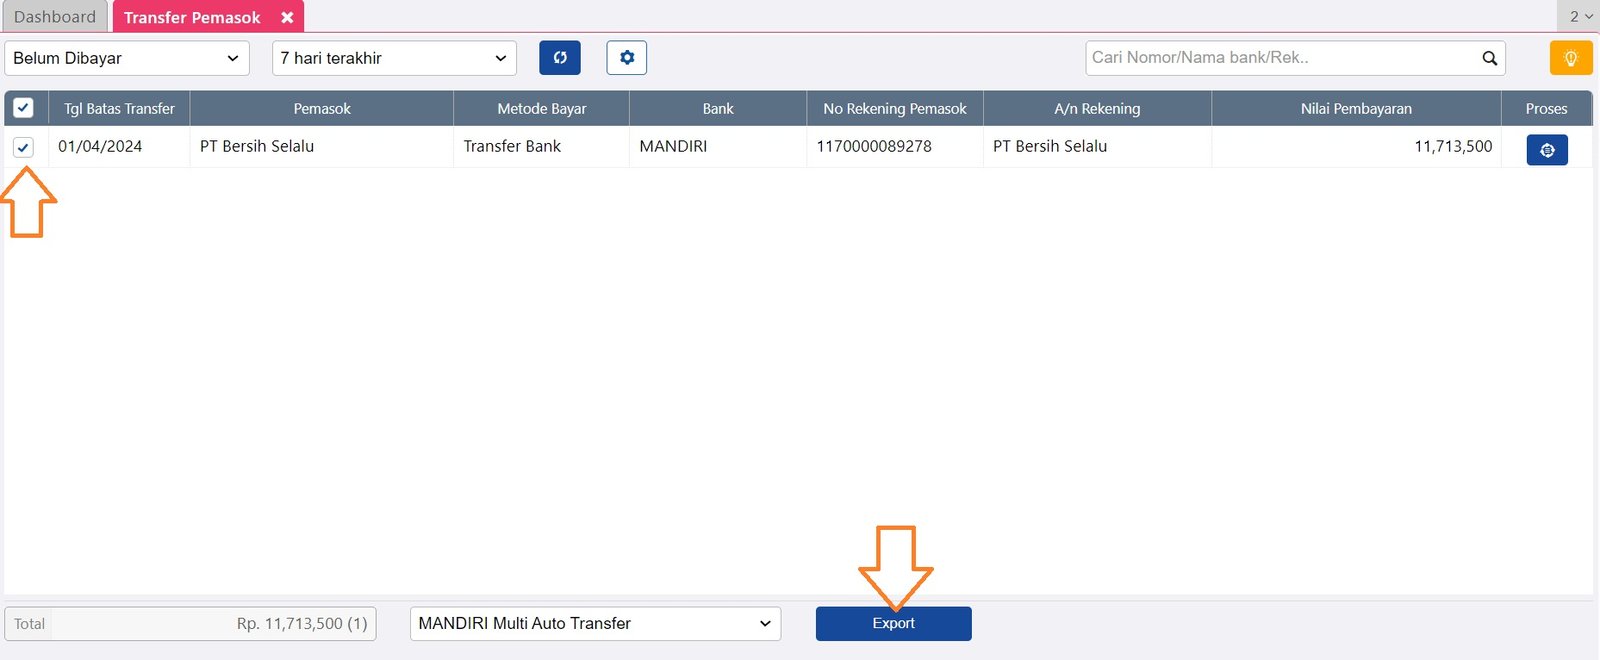Viewport: 1600px width, 660px height.
Task: Expand the tab count dropdown at top right
Action: [x=1580, y=17]
